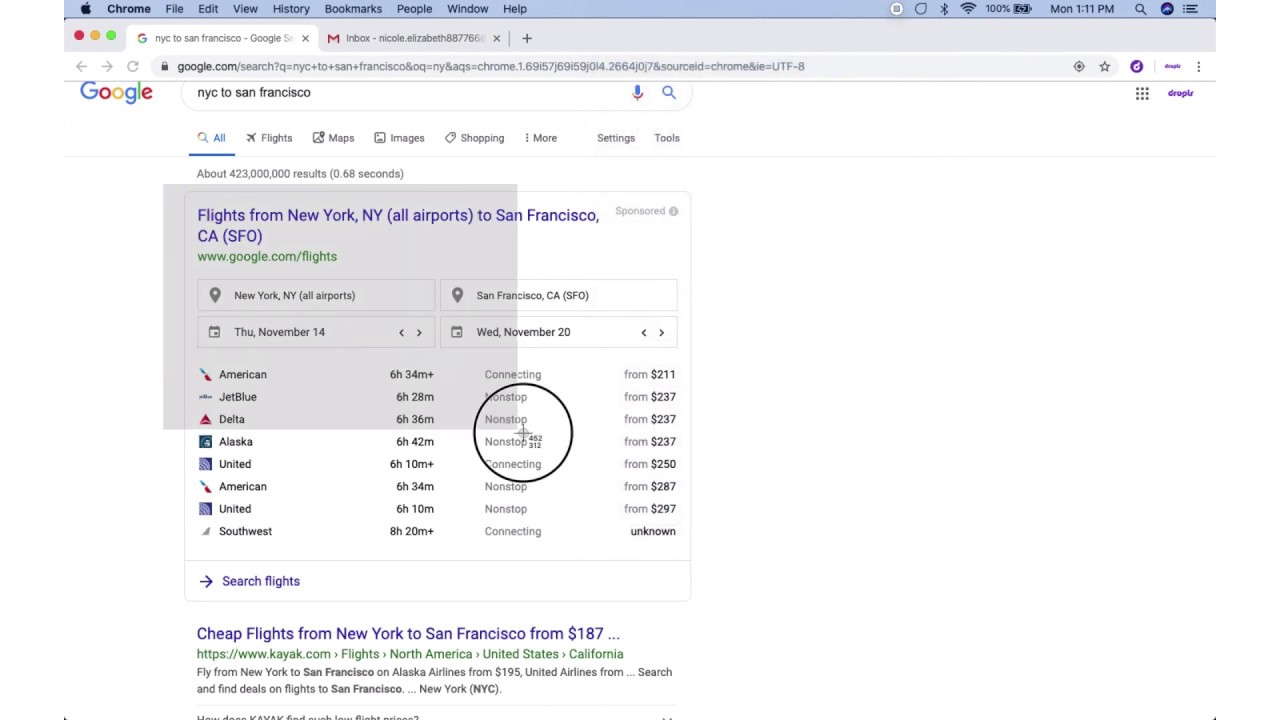Close the Google search tab
Screen dimensions: 1280x720
coord(305,38)
